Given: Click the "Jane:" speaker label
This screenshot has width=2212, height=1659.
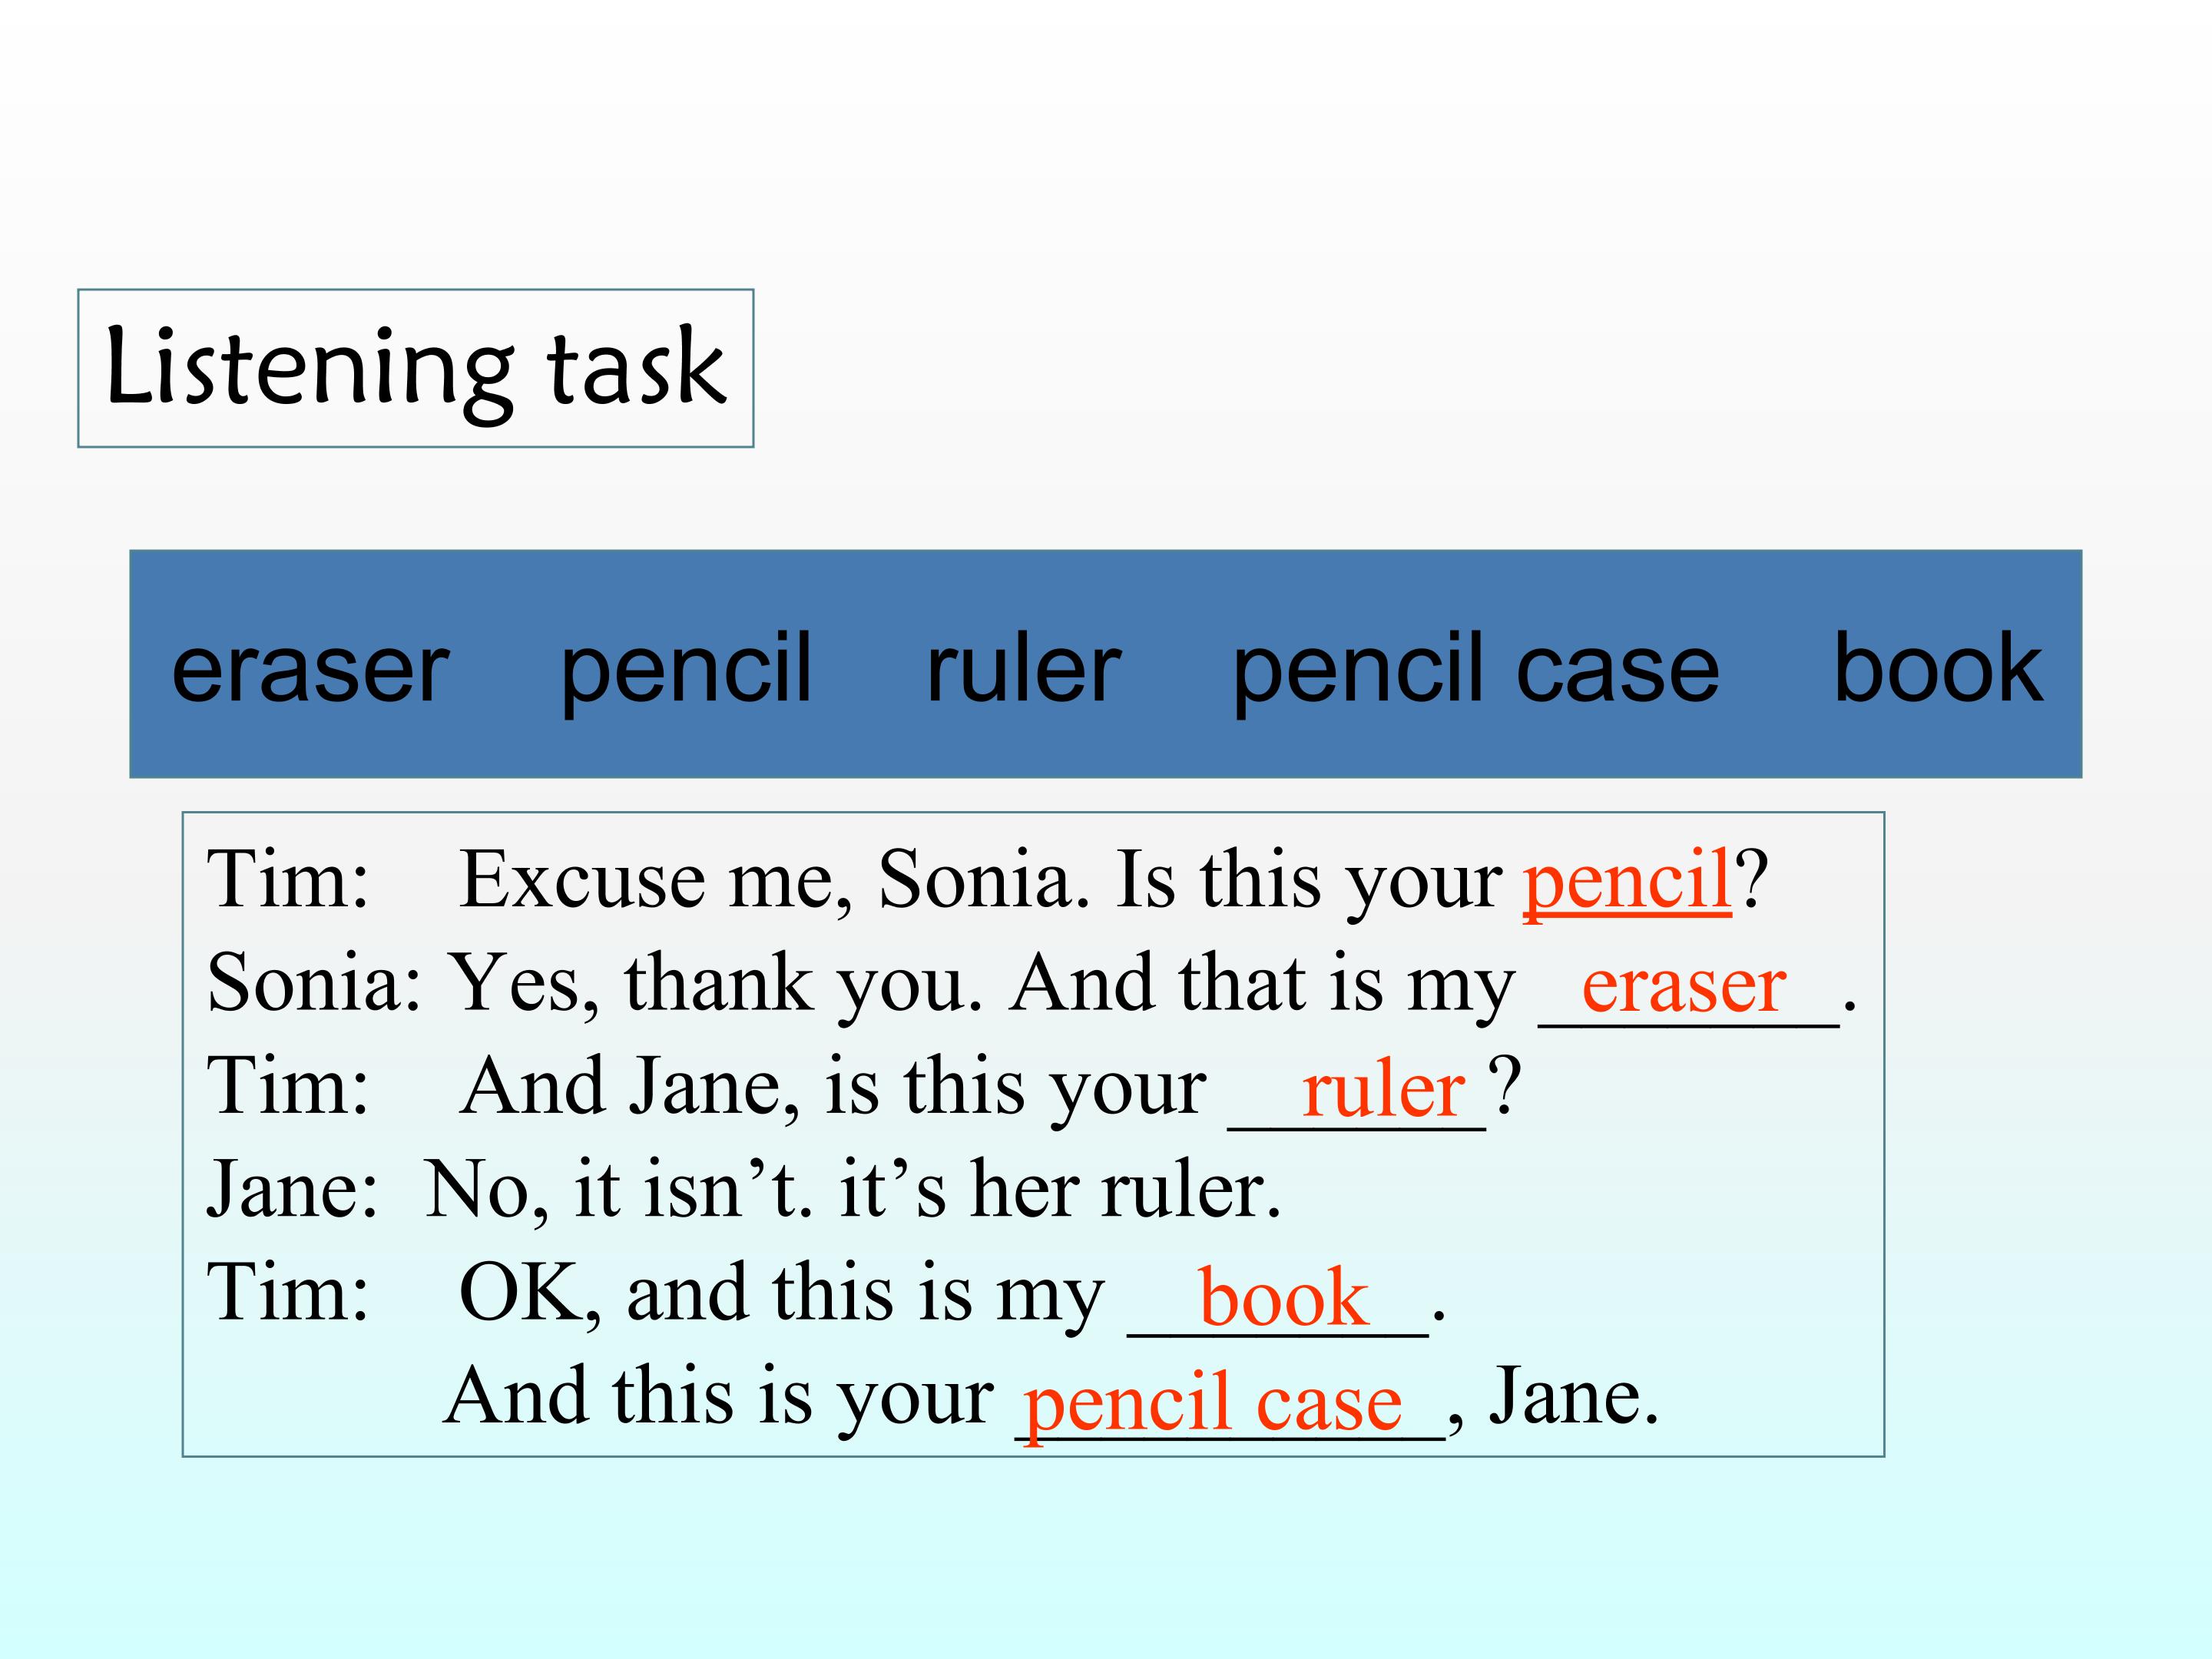Looking at the screenshot, I should tap(292, 1190).
